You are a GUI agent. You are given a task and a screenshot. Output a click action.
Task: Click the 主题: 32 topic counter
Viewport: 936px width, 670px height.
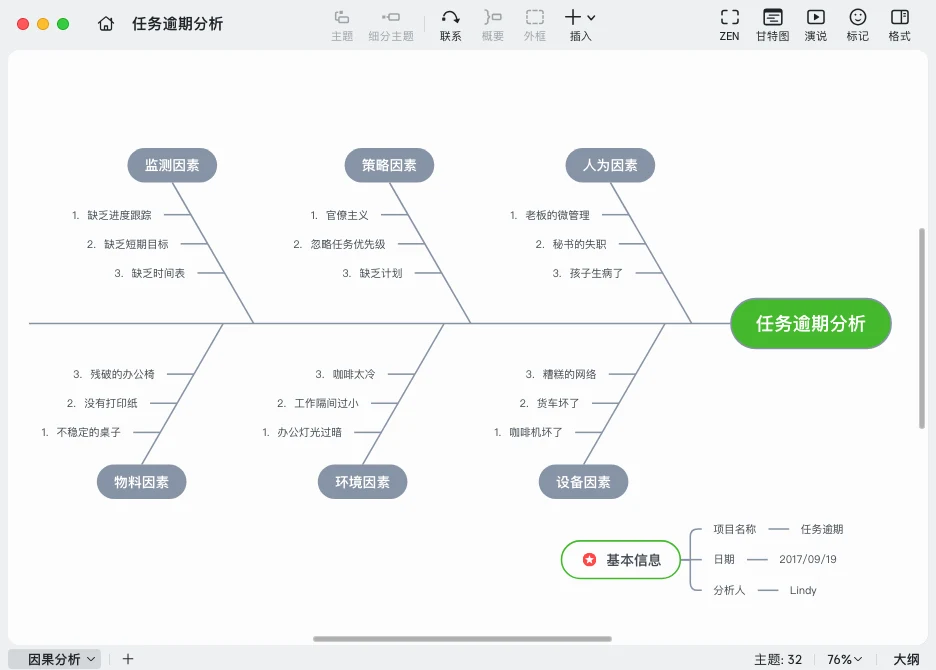(x=777, y=659)
